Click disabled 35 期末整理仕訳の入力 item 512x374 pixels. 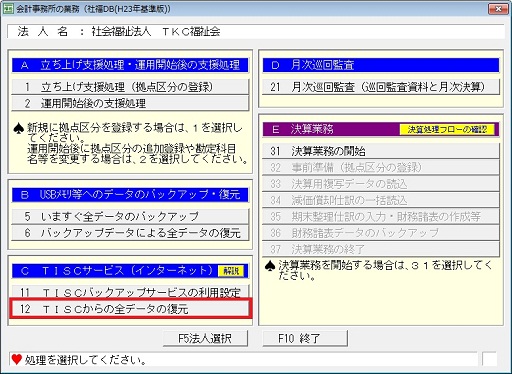coord(381,216)
